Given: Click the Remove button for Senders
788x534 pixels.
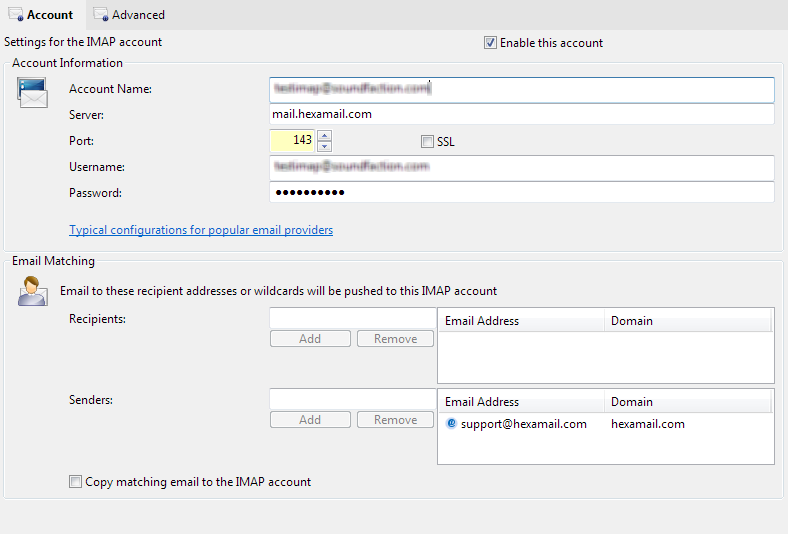Looking at the screenshot, I should tap(395, 420).
